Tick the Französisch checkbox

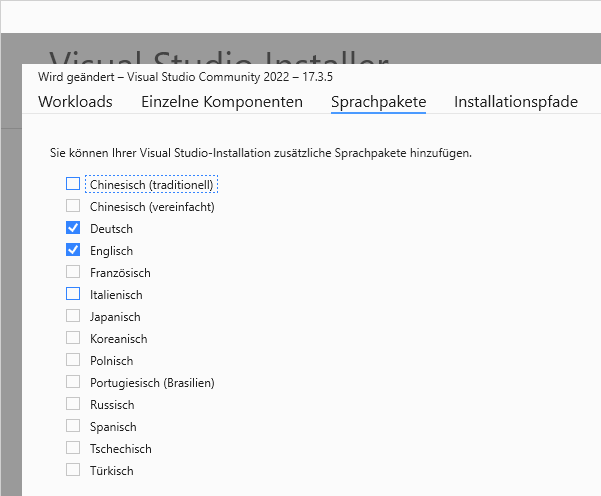(x=73, y=272)
